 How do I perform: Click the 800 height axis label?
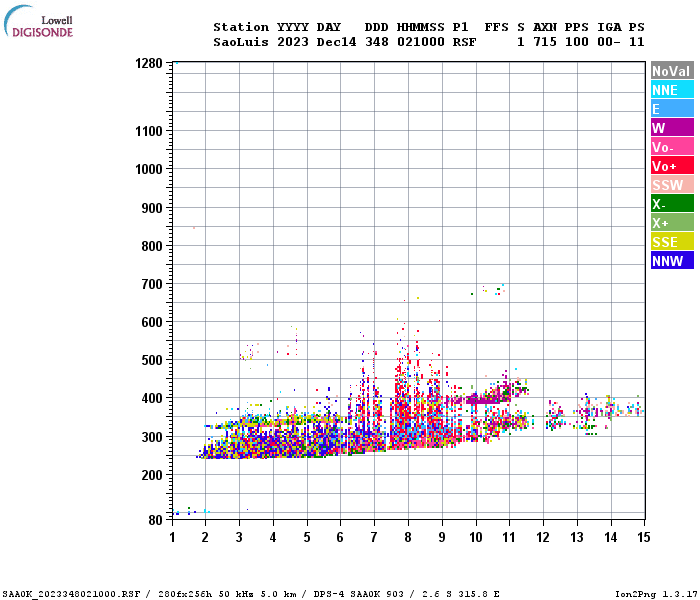point(152,246)
